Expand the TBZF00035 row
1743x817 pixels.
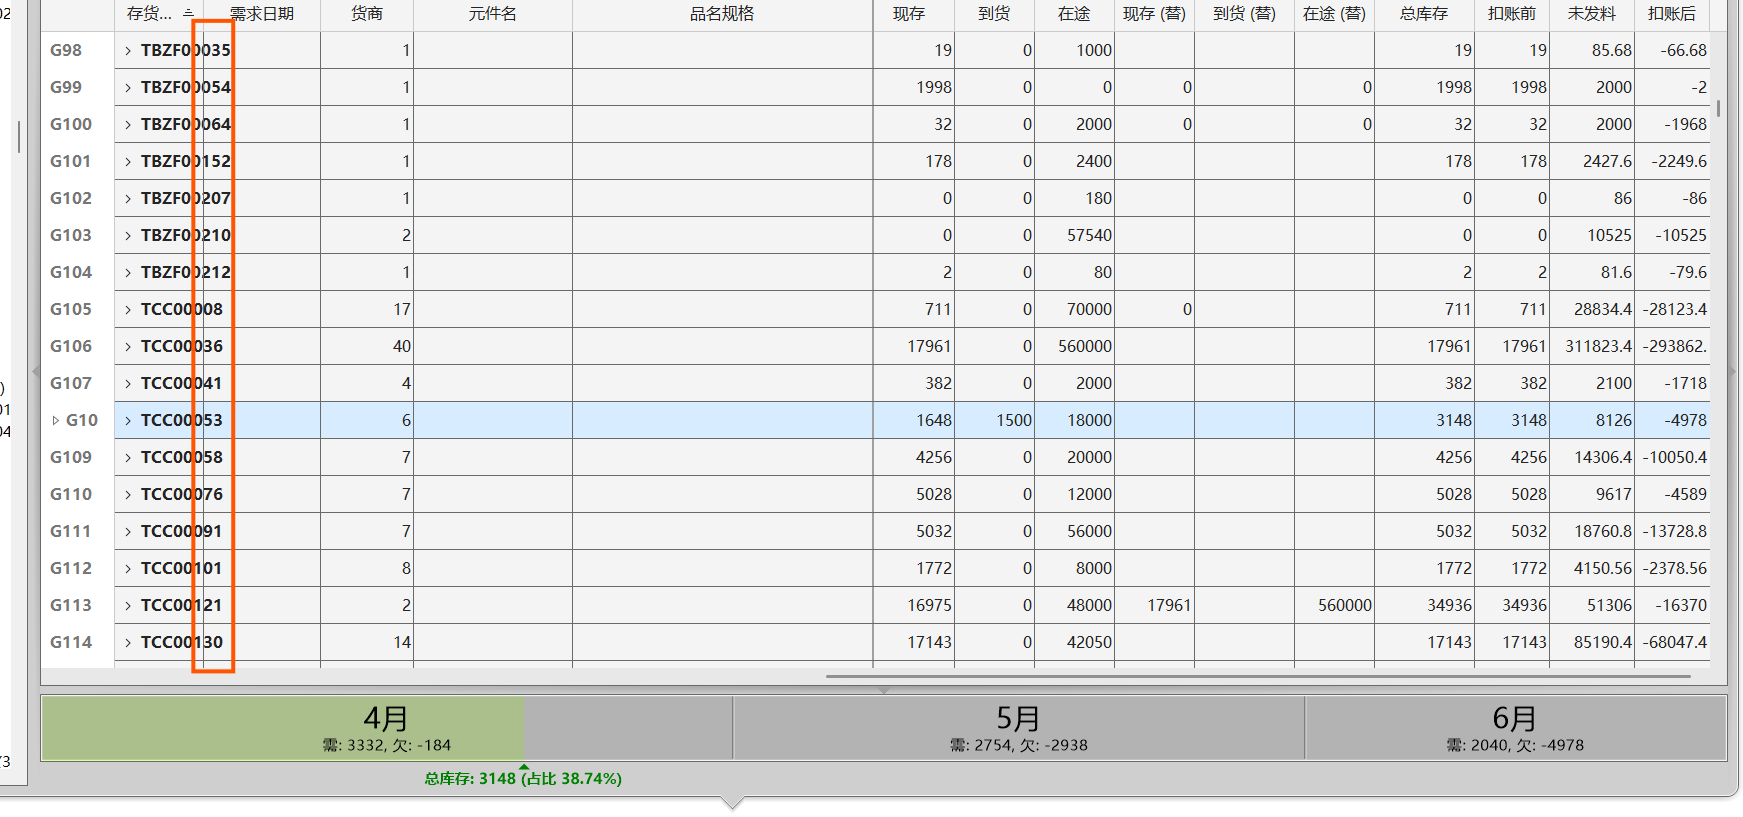128,50
